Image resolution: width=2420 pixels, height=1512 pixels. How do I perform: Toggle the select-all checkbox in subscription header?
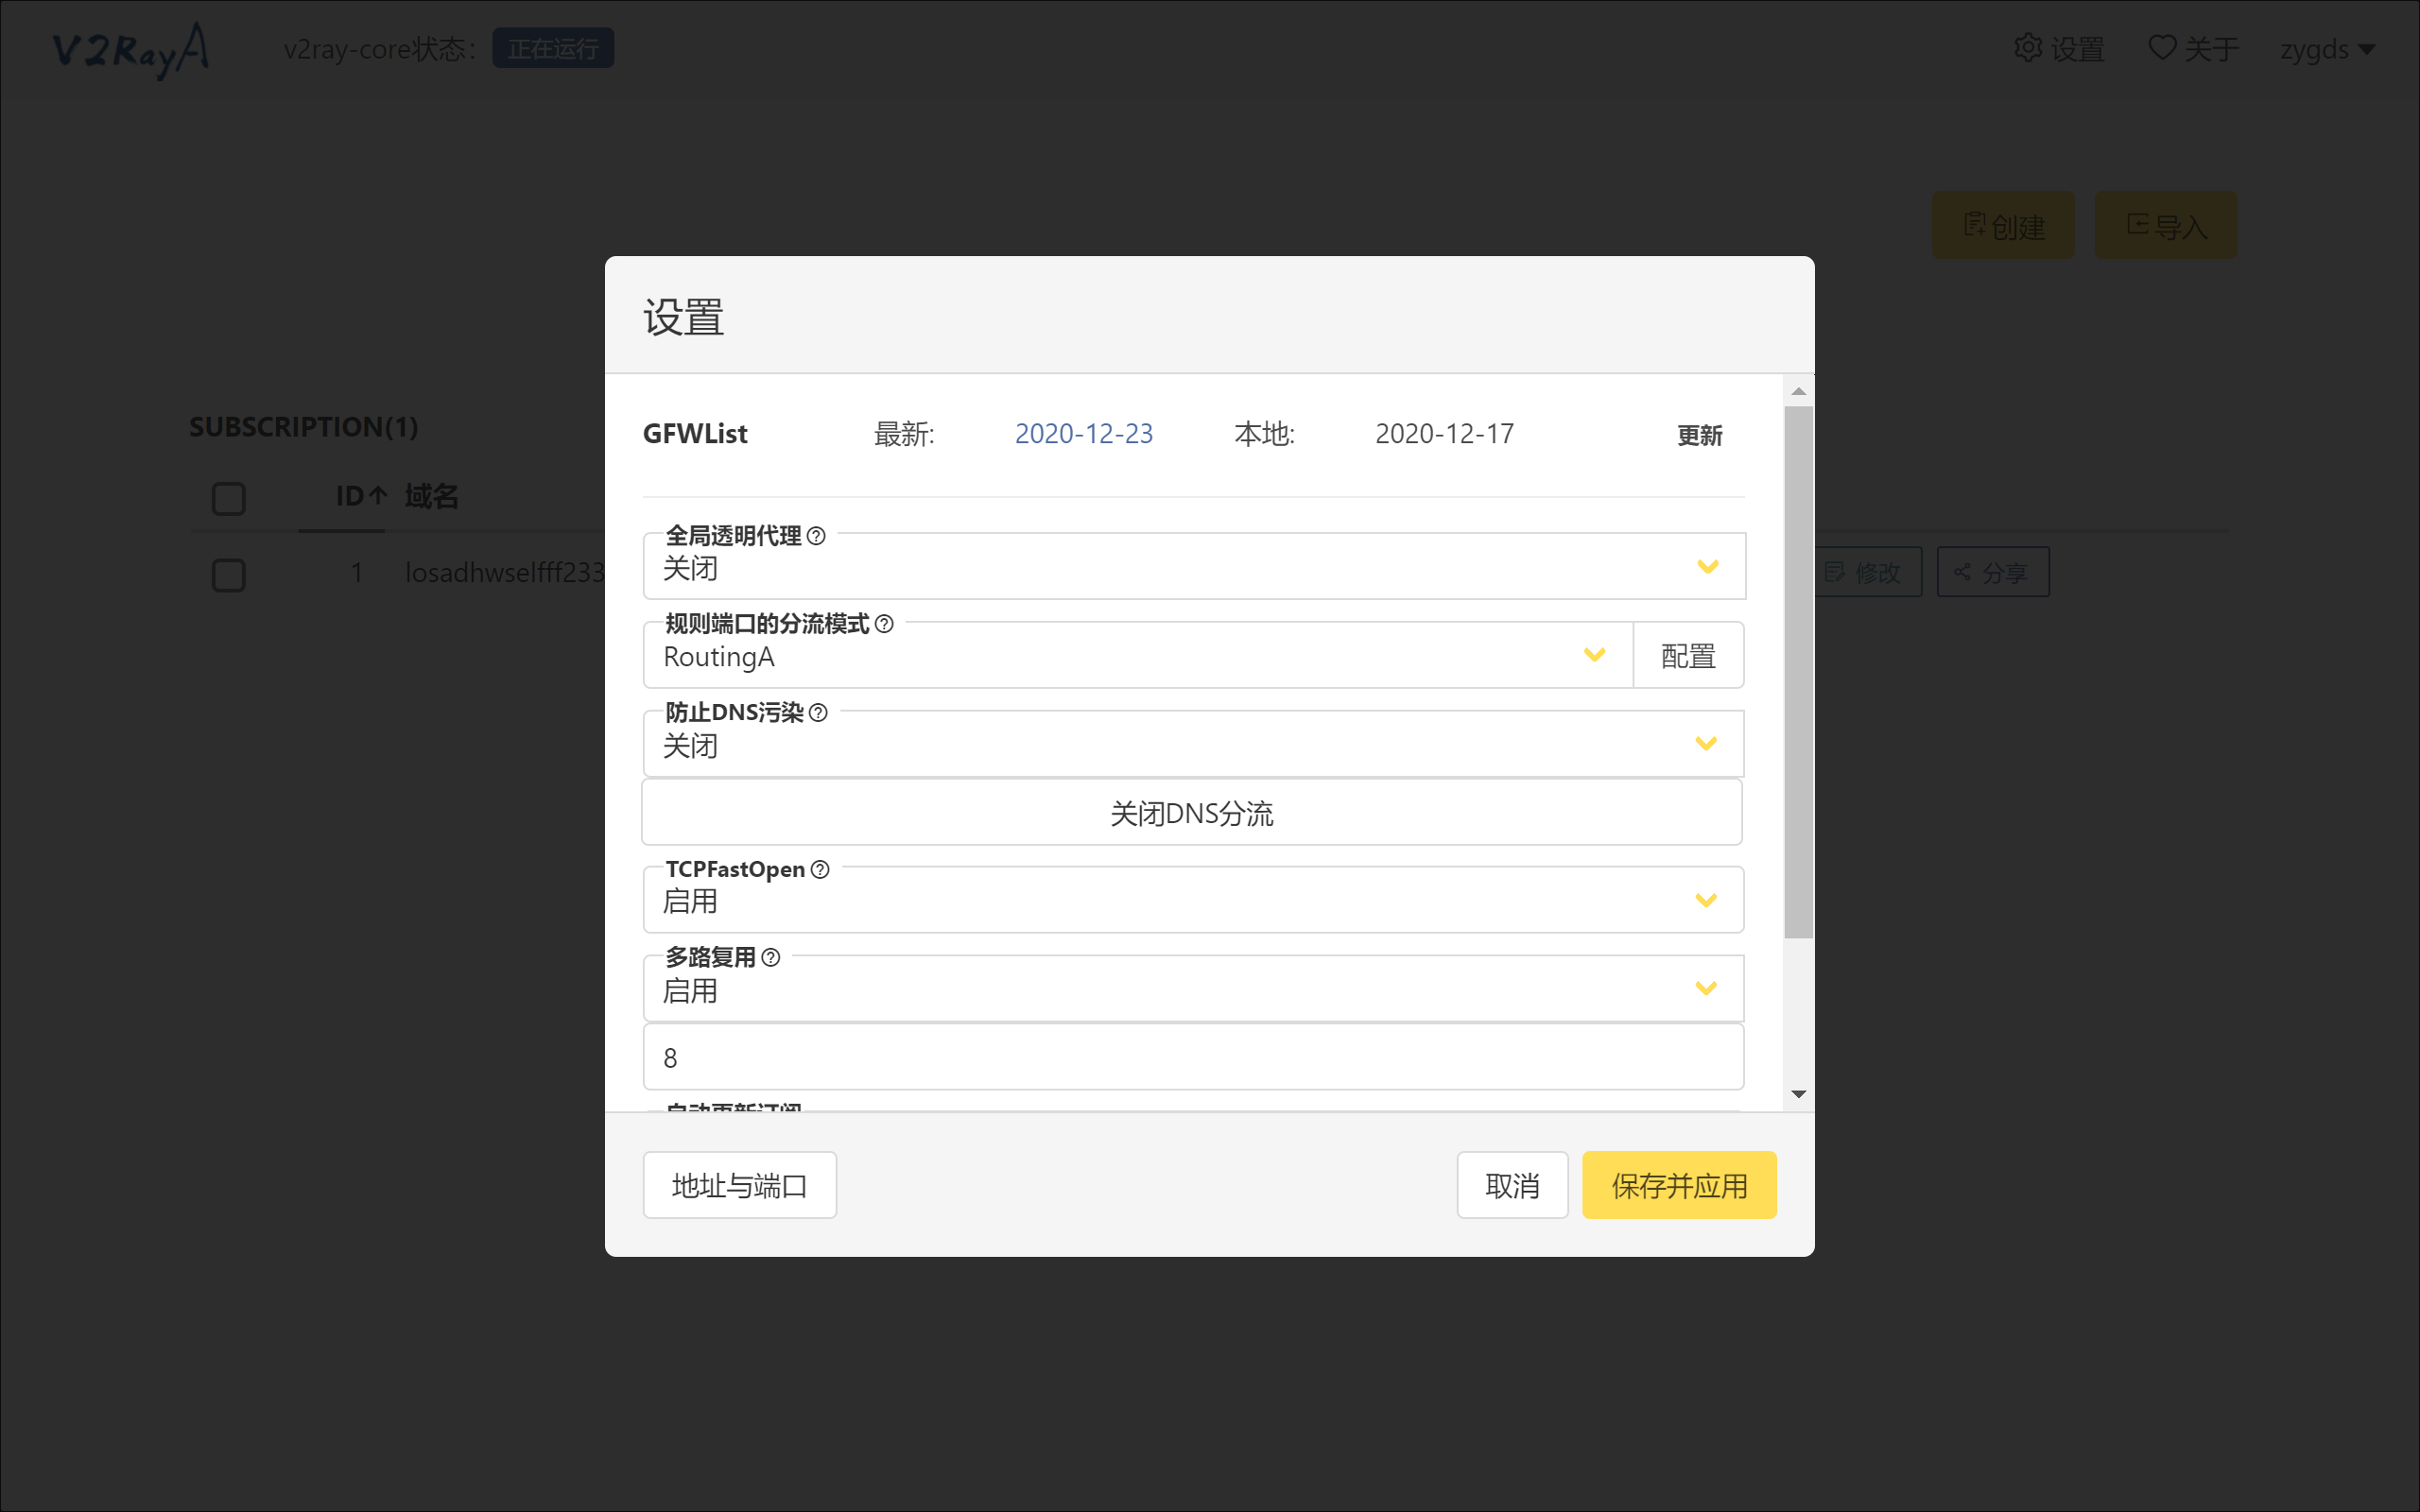click(229, 498)
